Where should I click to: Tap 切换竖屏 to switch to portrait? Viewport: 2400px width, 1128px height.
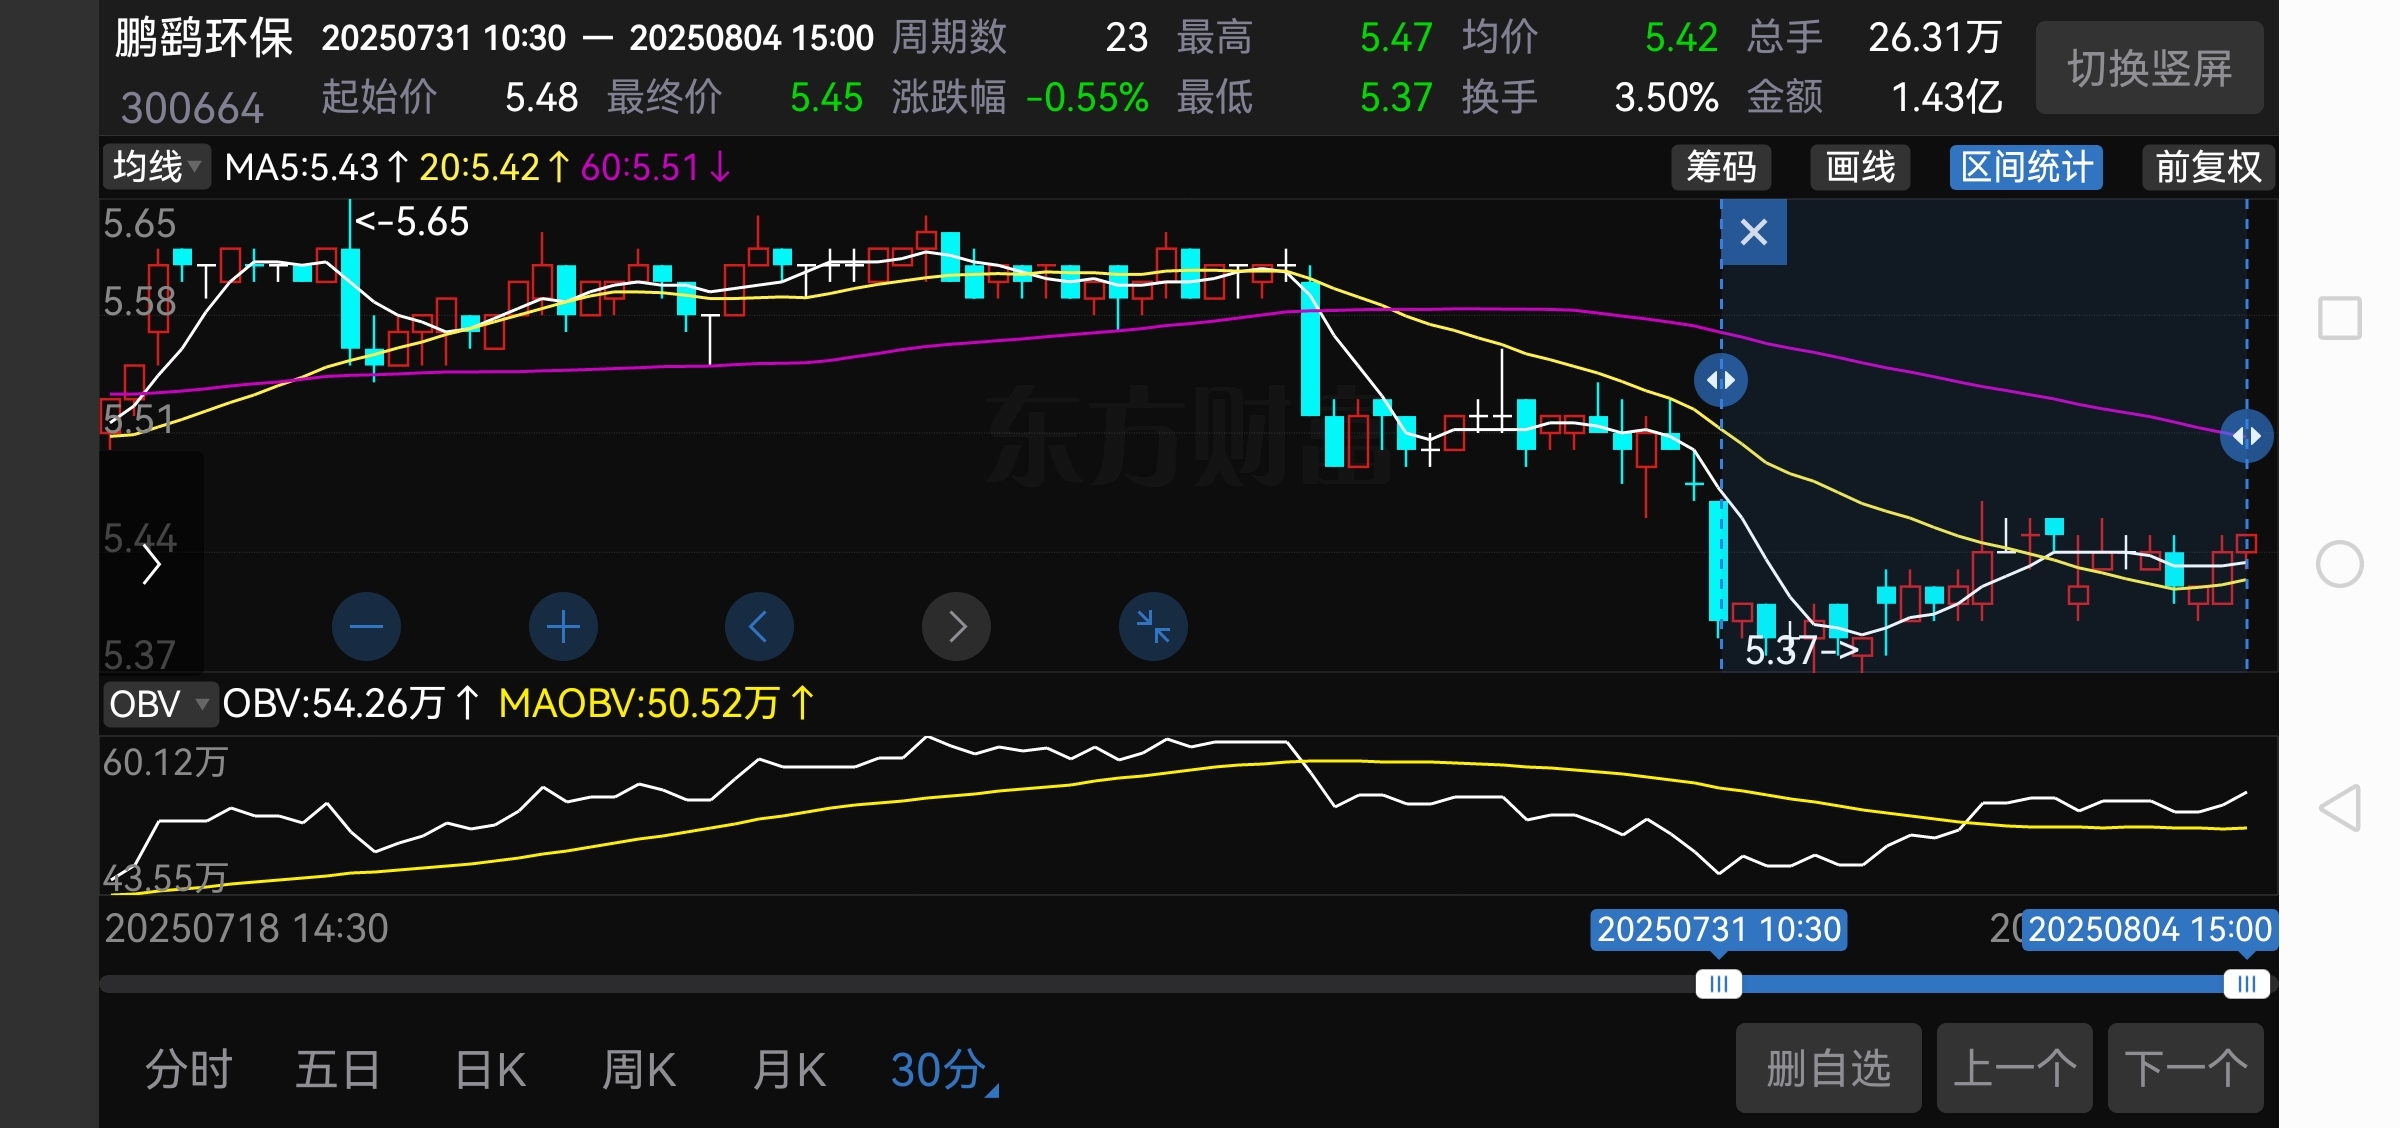[x=2150, y=68]
